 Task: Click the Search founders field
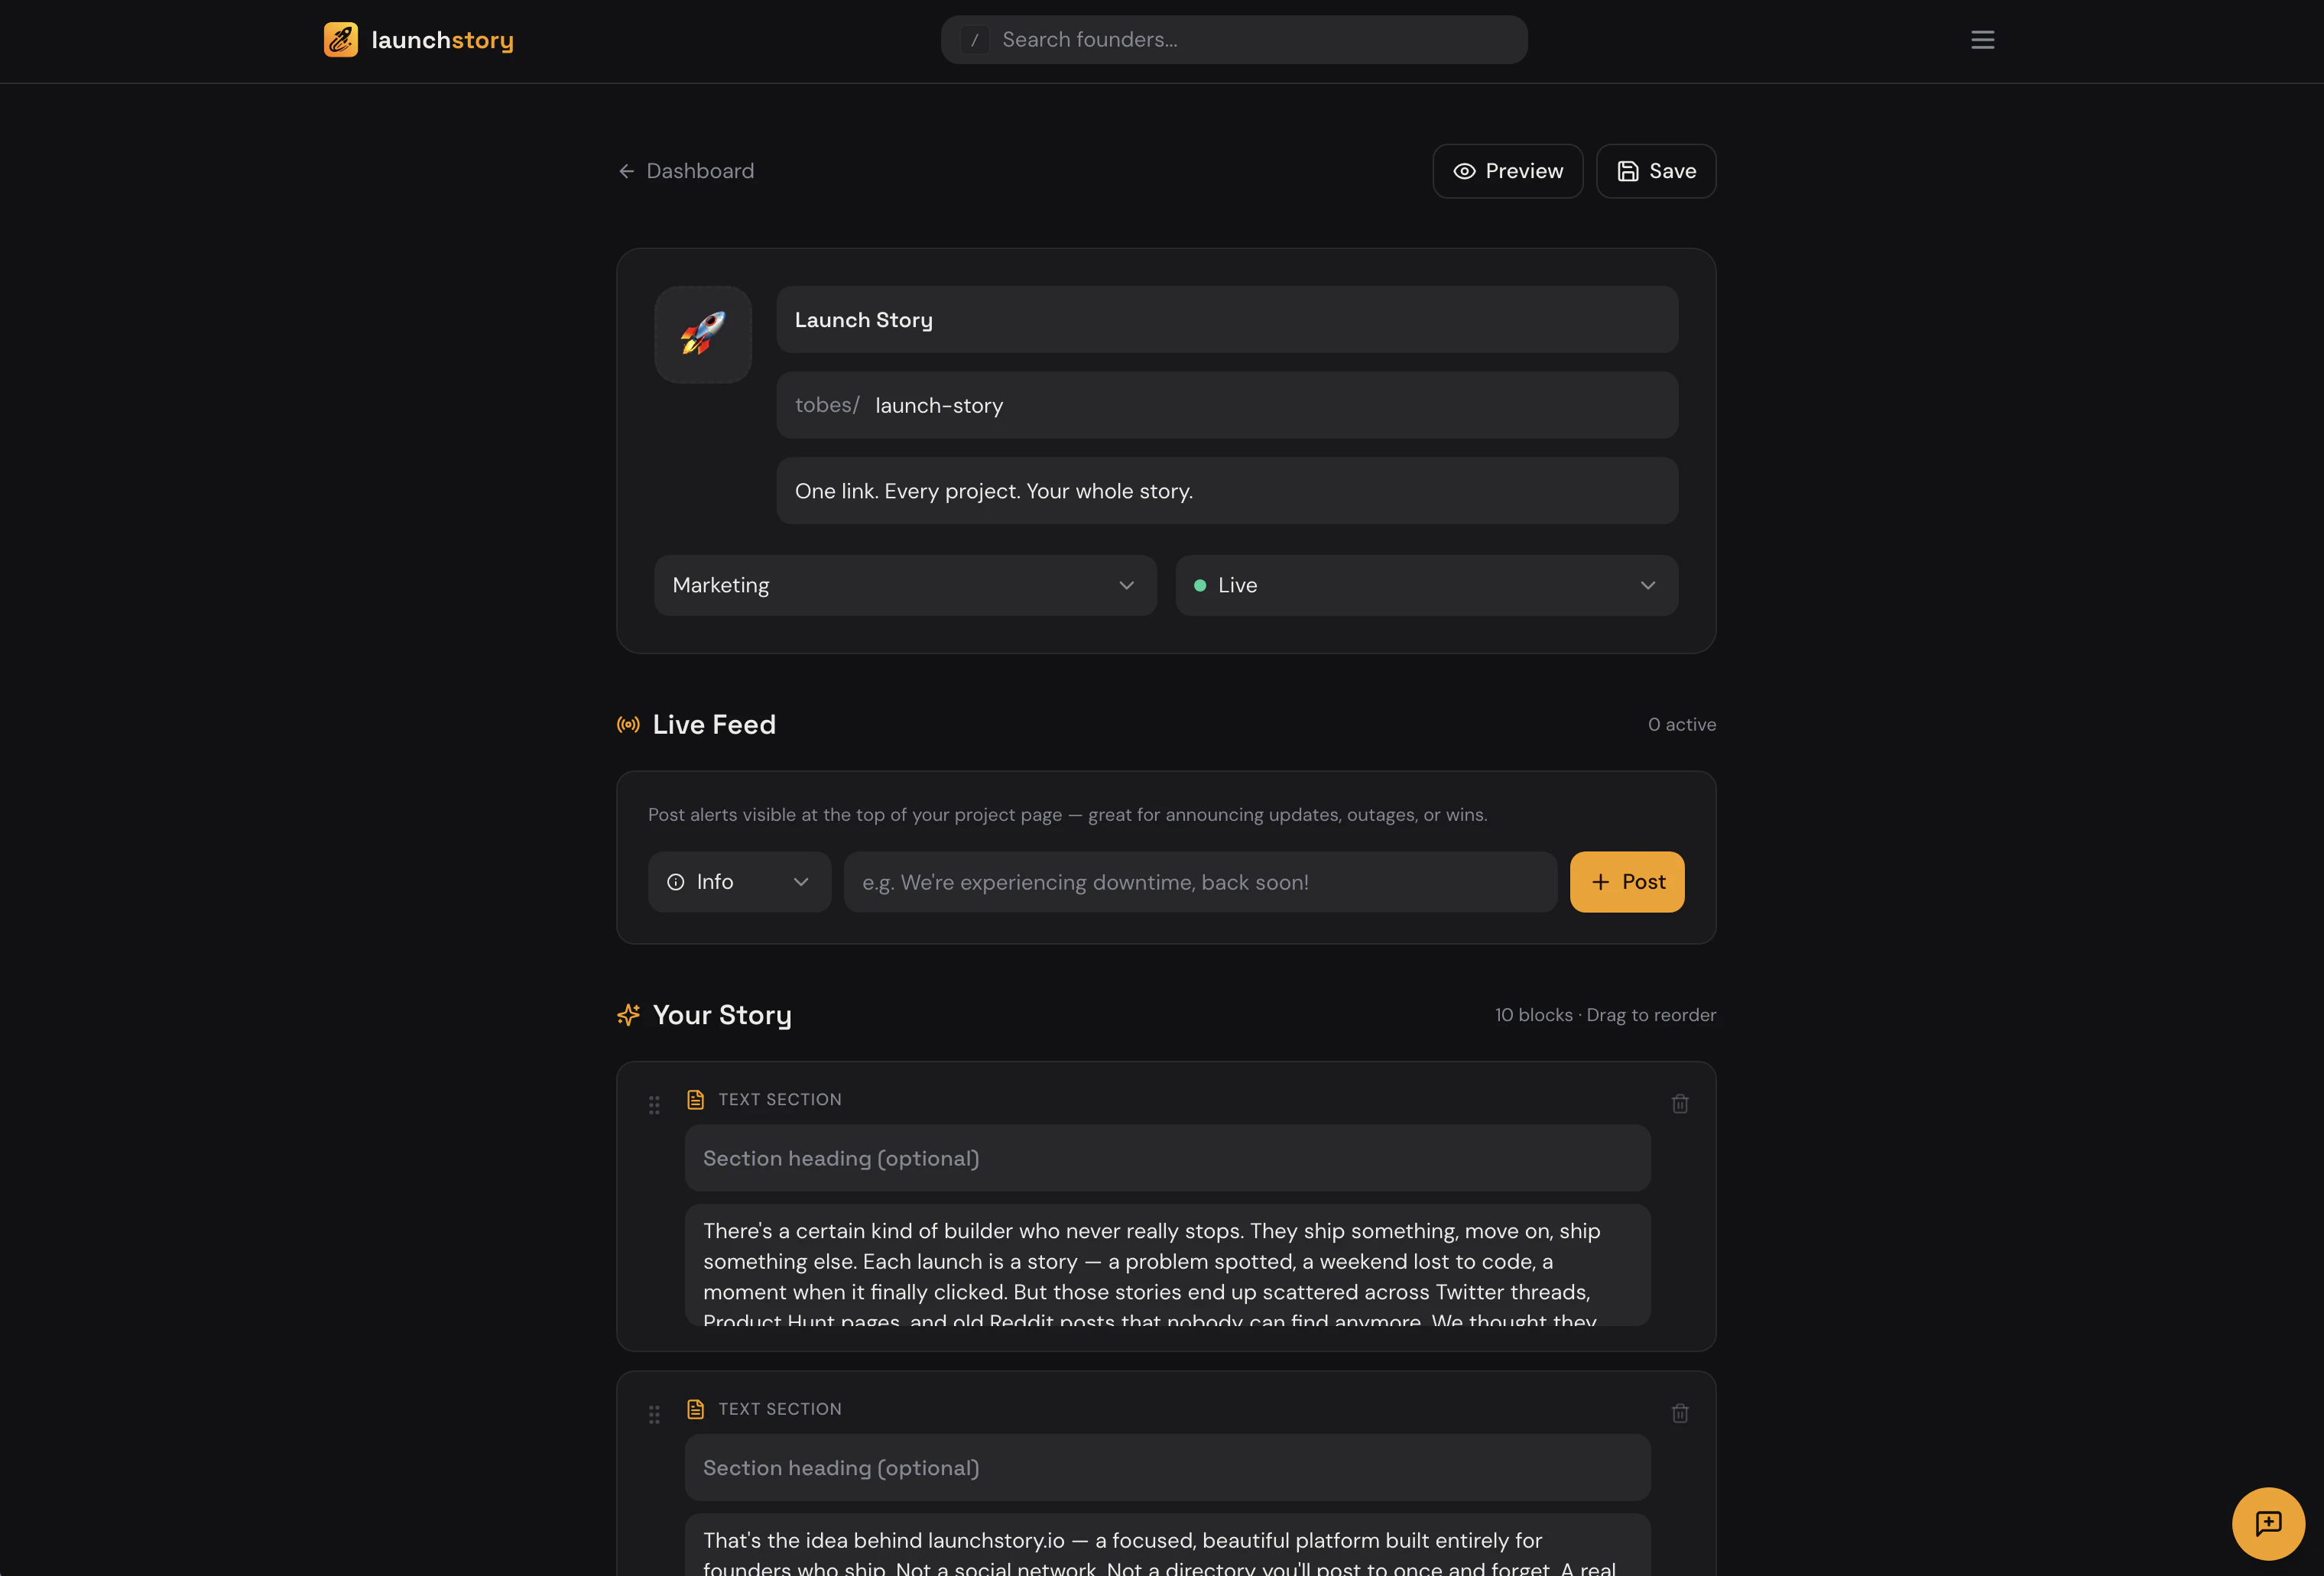pos(1233,39)
